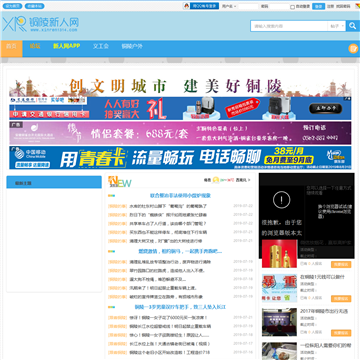Open activity title 在铜陵1元钱可以做什
Image resolution: width=360 pixels, height=360 pixels.
(x=322, y=277)
